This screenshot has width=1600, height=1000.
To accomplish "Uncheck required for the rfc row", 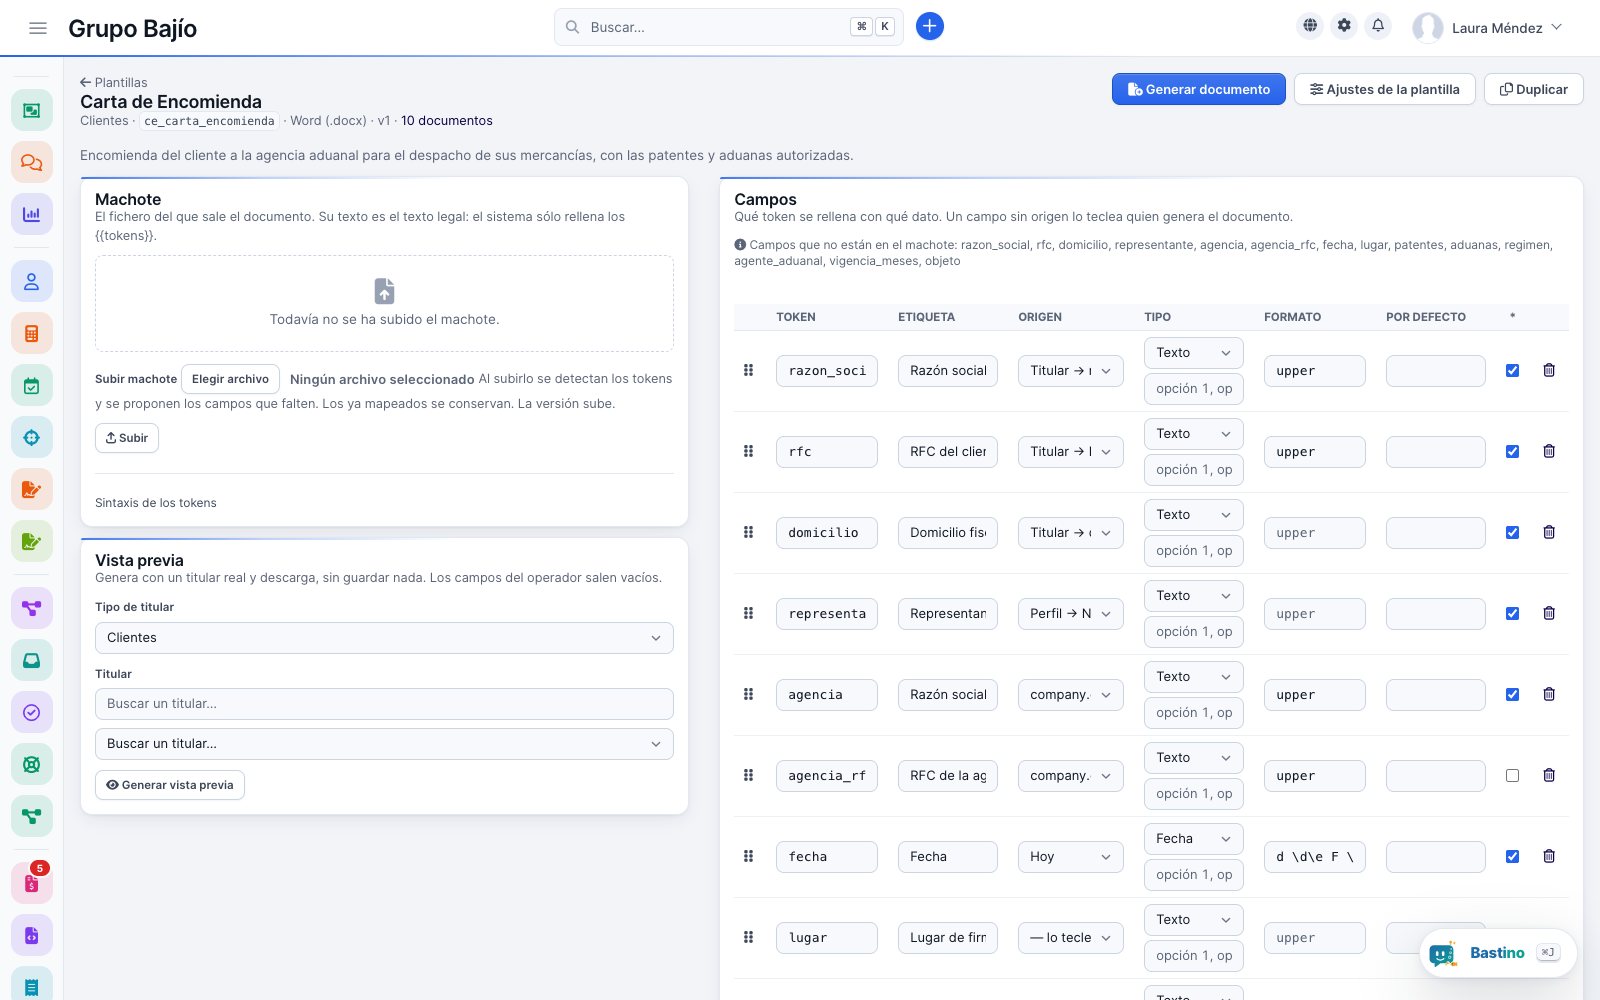I will 1512,451.
